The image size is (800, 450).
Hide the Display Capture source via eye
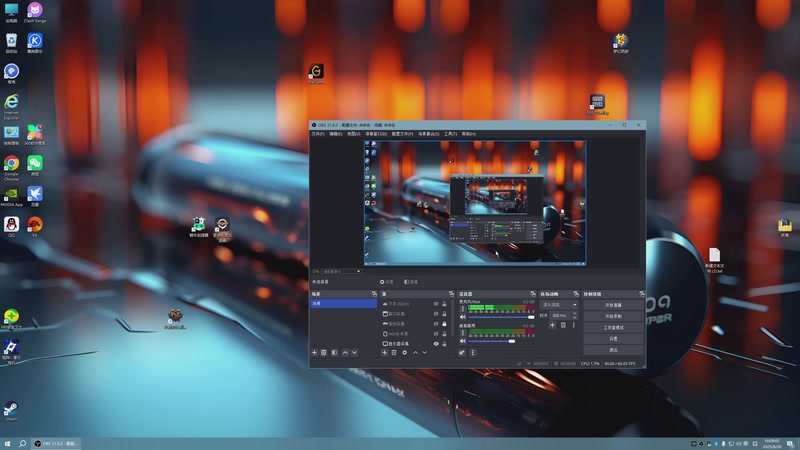(x=436, y=344)
